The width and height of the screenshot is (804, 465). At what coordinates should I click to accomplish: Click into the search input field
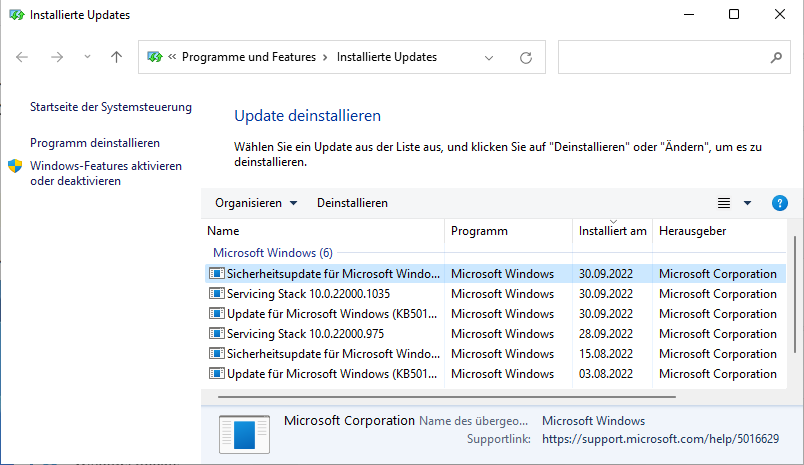coord(664,57)
